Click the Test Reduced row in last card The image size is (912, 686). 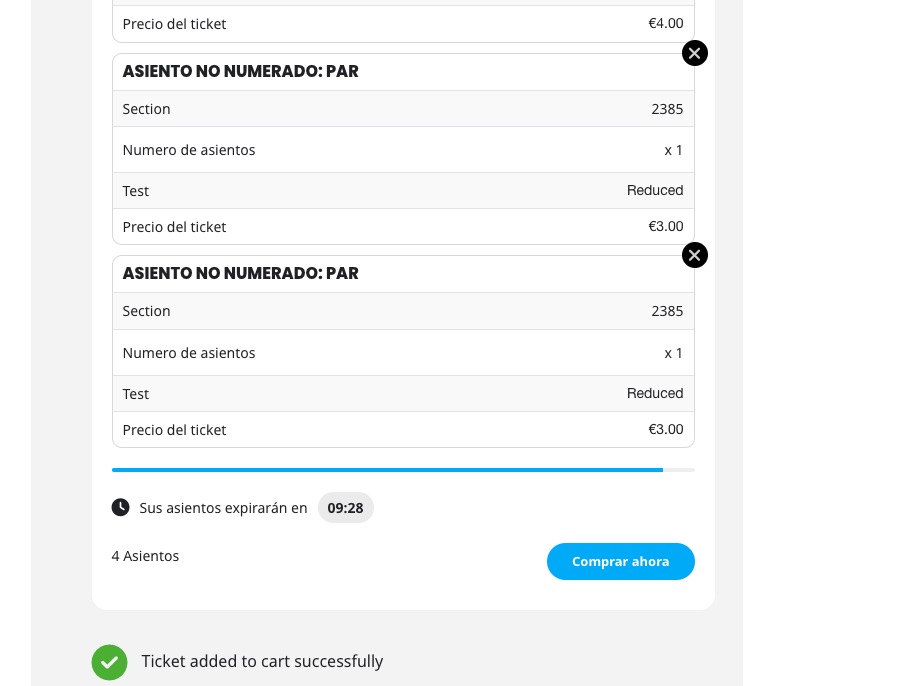pyautogui.click(x=403, y=393)
